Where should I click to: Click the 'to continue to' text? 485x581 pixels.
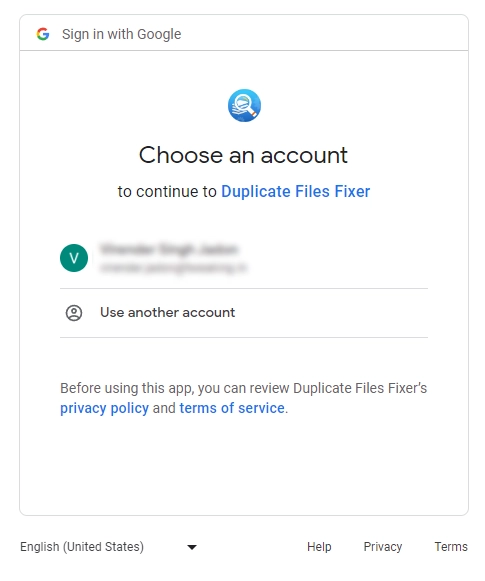[x=167, y=192]
